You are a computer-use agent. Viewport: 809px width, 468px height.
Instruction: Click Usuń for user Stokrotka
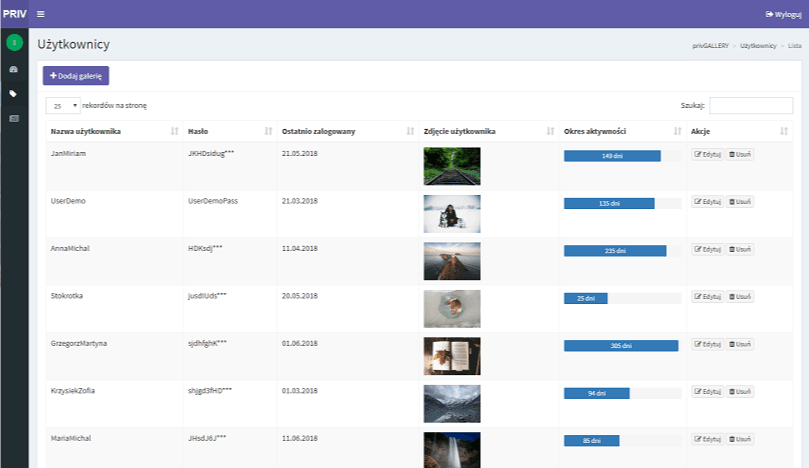coord(739,297)
